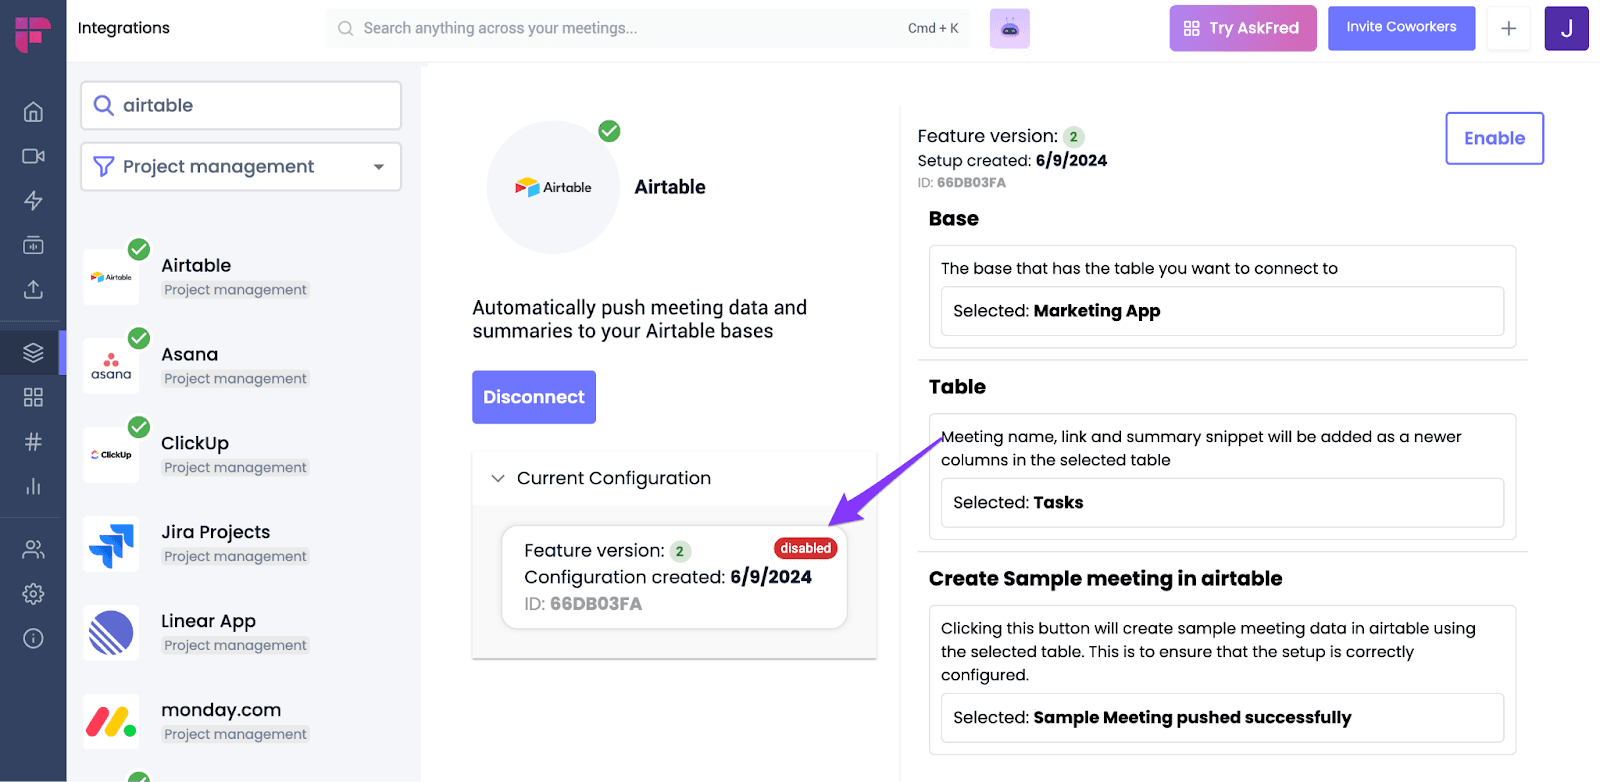Select monday.com integration row
Image resolution: width=1600 pixels, height=782 pixels.
pyautogui.click(x=241, y=721)
